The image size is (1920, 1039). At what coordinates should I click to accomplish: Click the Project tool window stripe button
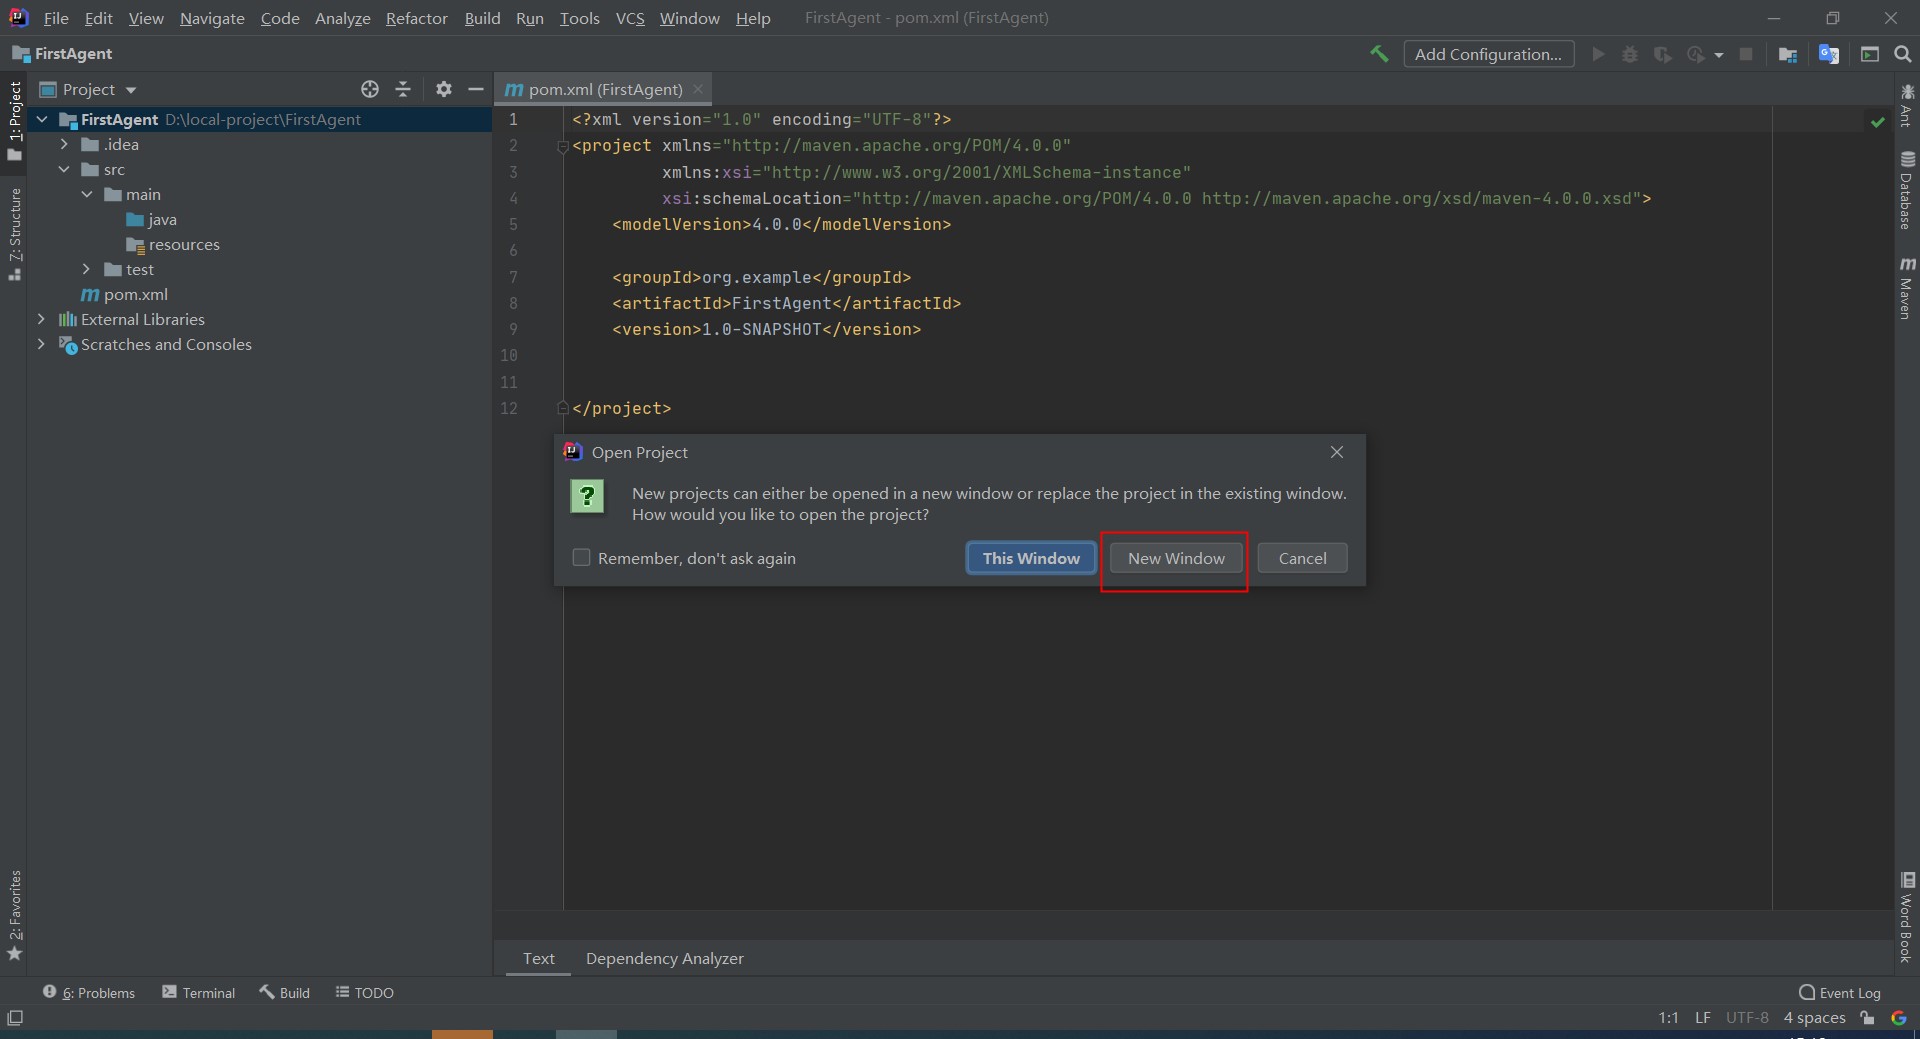pos(14,121)
